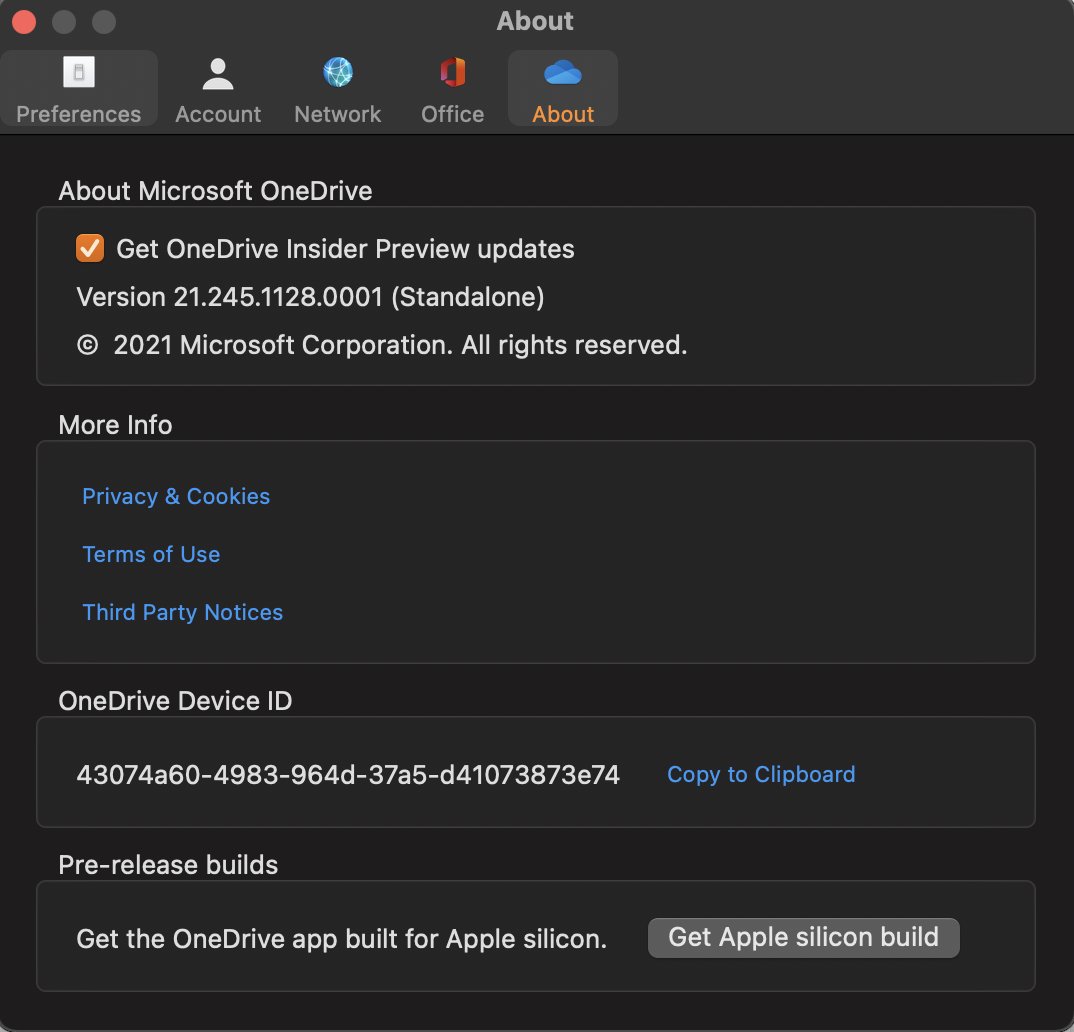
Task: Open the Privacy & Cookies link
Action: point(176,496)
